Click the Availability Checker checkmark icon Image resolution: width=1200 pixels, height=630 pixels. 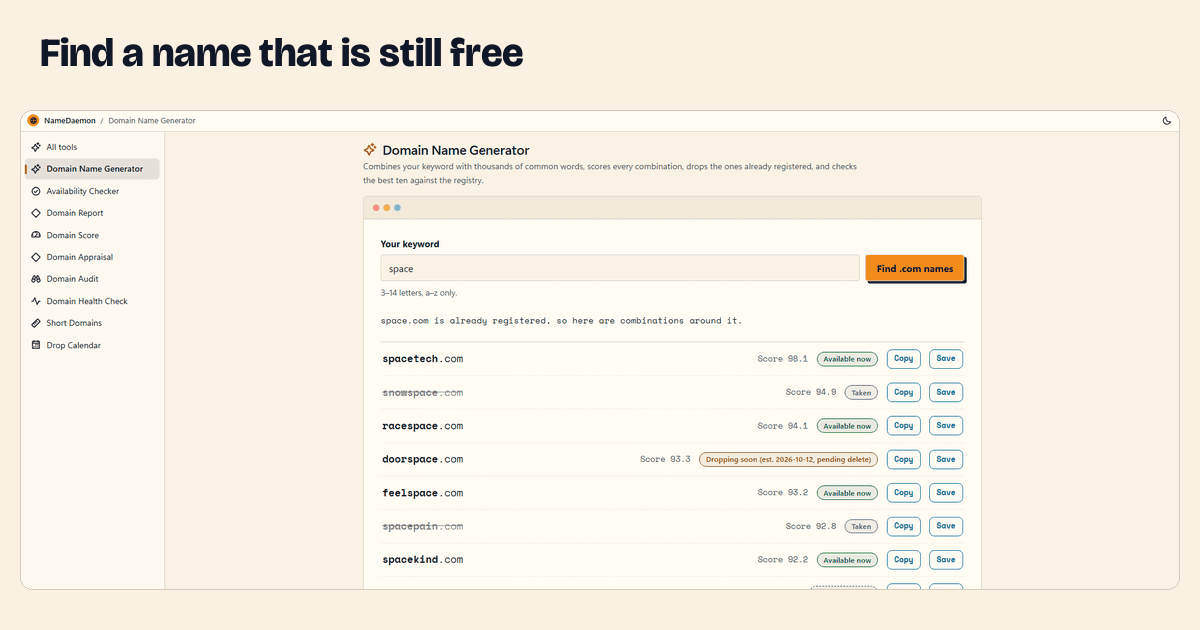[36, 191]
